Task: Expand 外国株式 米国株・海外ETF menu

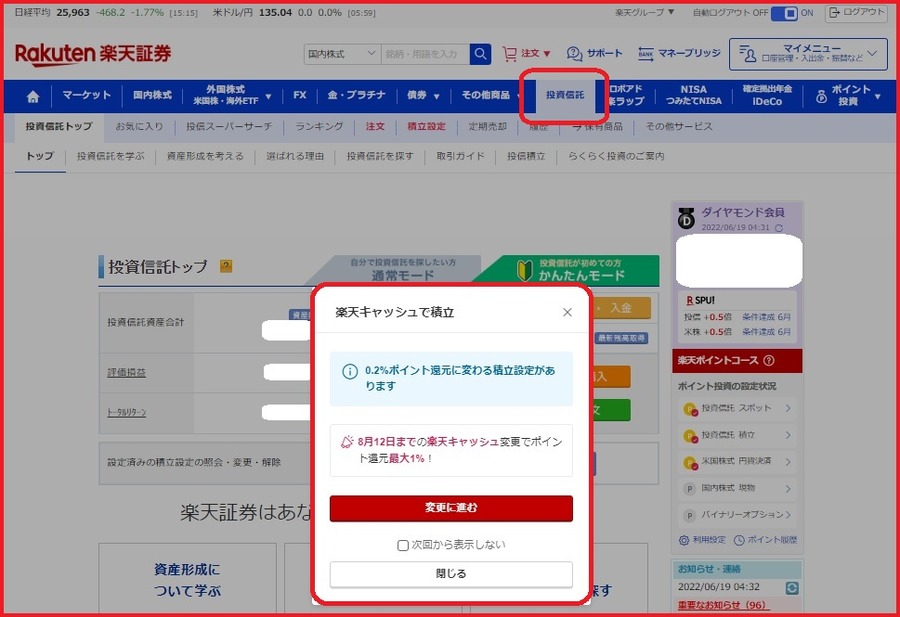Action: coord(232,95)
